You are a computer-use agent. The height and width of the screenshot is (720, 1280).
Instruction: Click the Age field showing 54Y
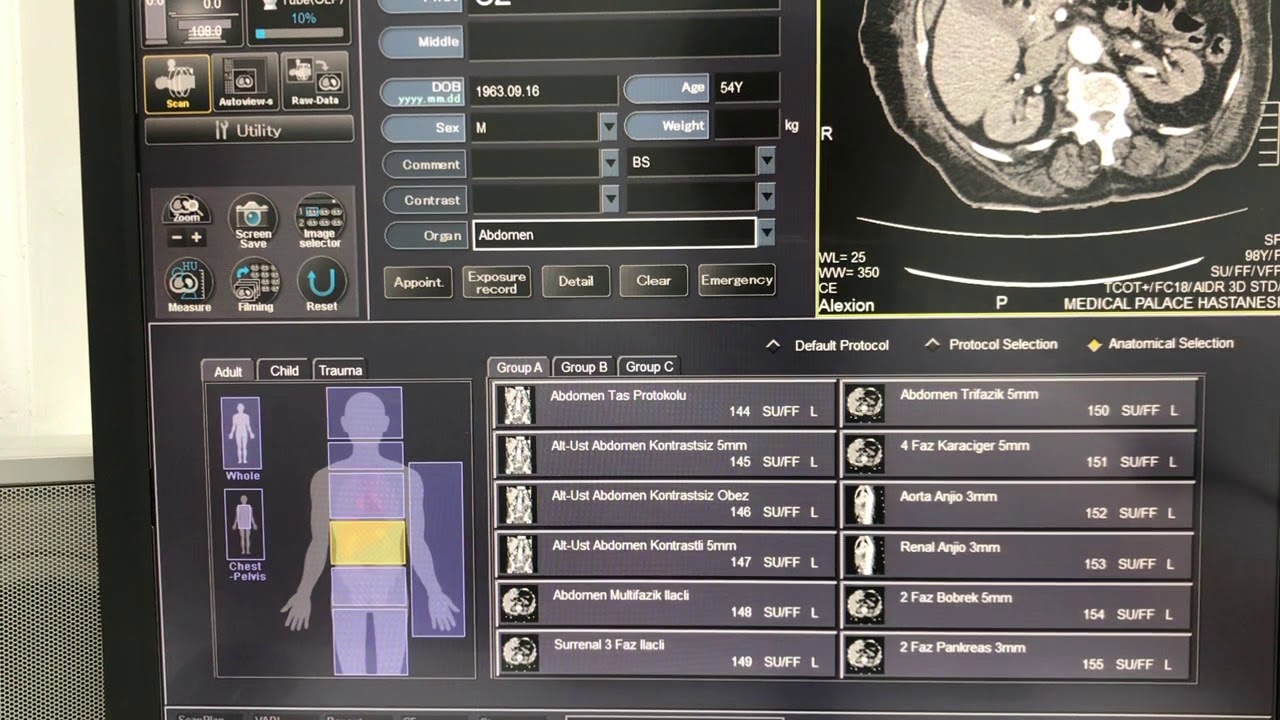pyautogui.click(x=746, y=87)
